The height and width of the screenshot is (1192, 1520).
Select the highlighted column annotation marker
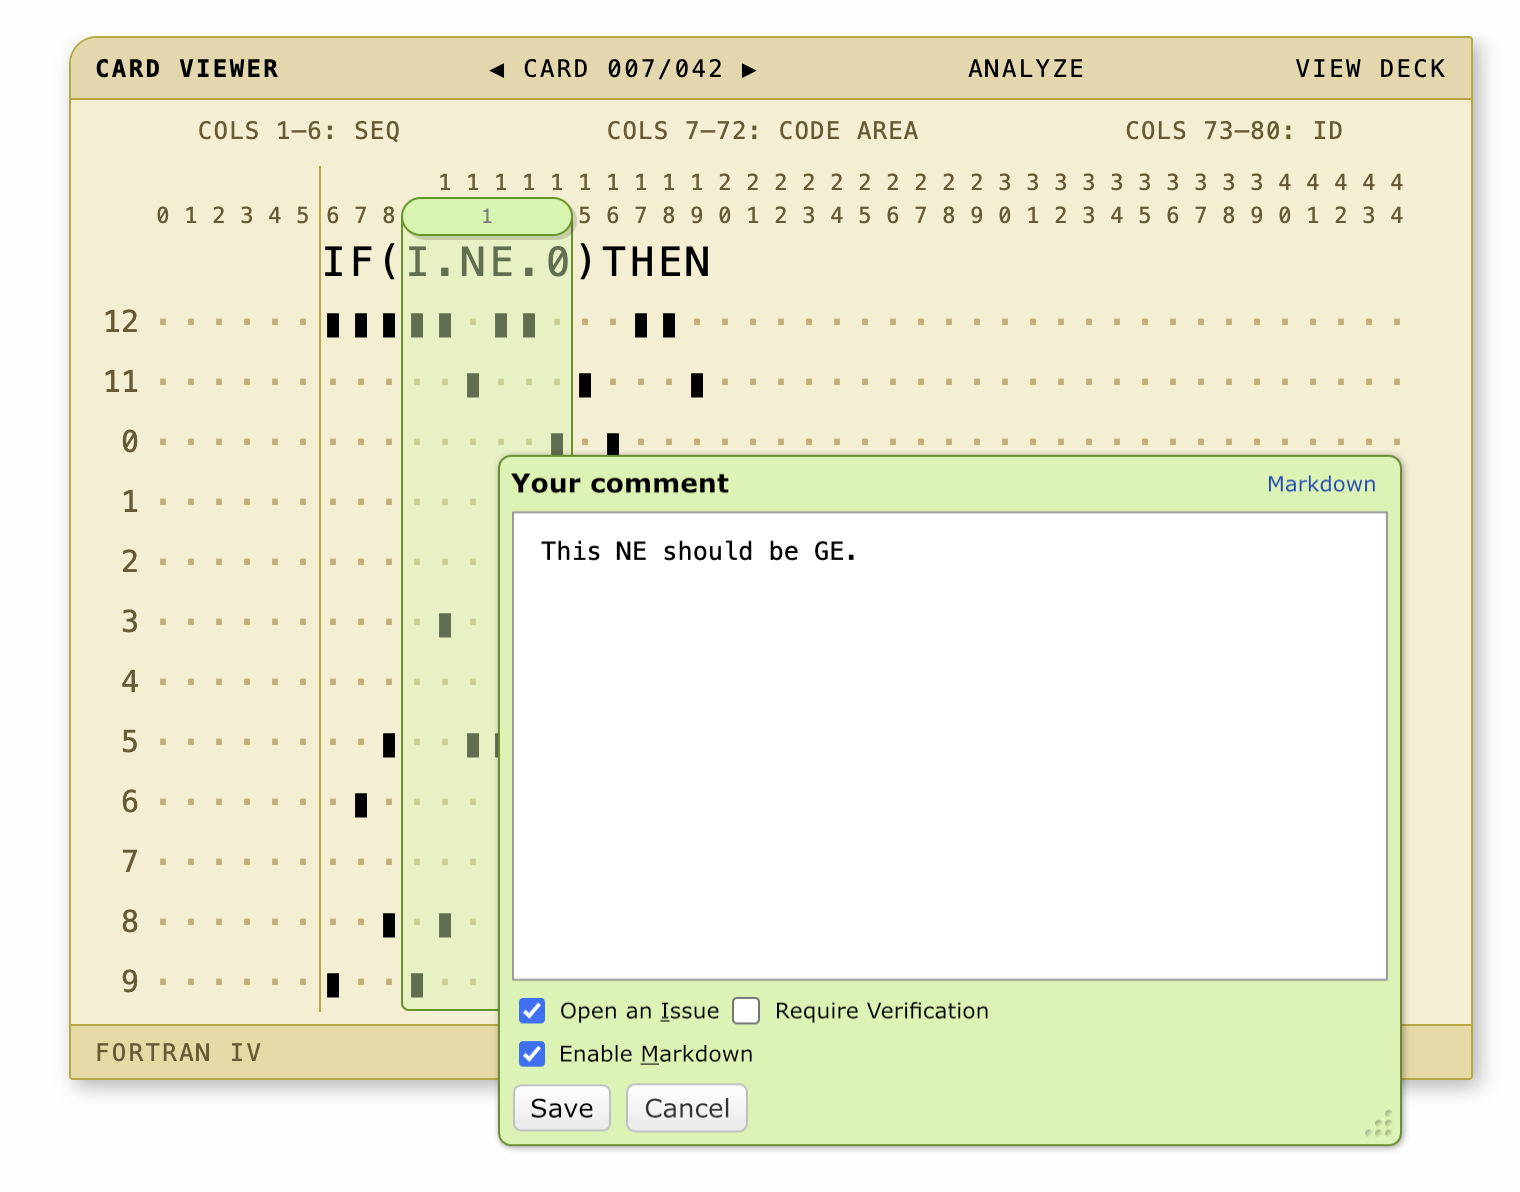(487, 216)
